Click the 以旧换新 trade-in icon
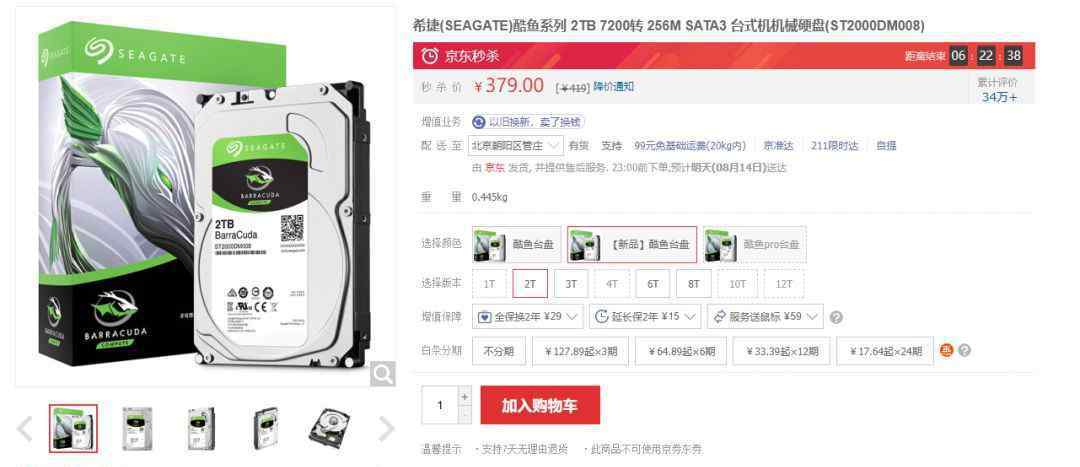1080x467 pixels. coord(479,123)
